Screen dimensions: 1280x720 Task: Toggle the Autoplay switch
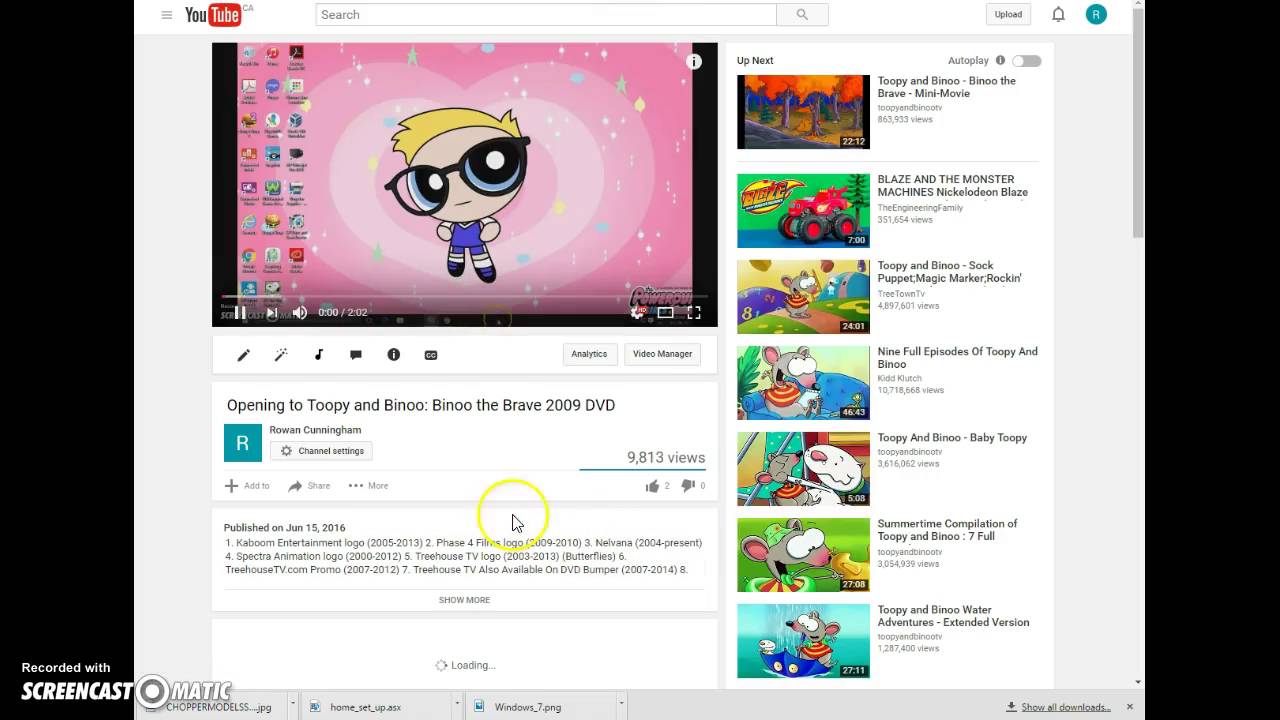[1027, 61]
